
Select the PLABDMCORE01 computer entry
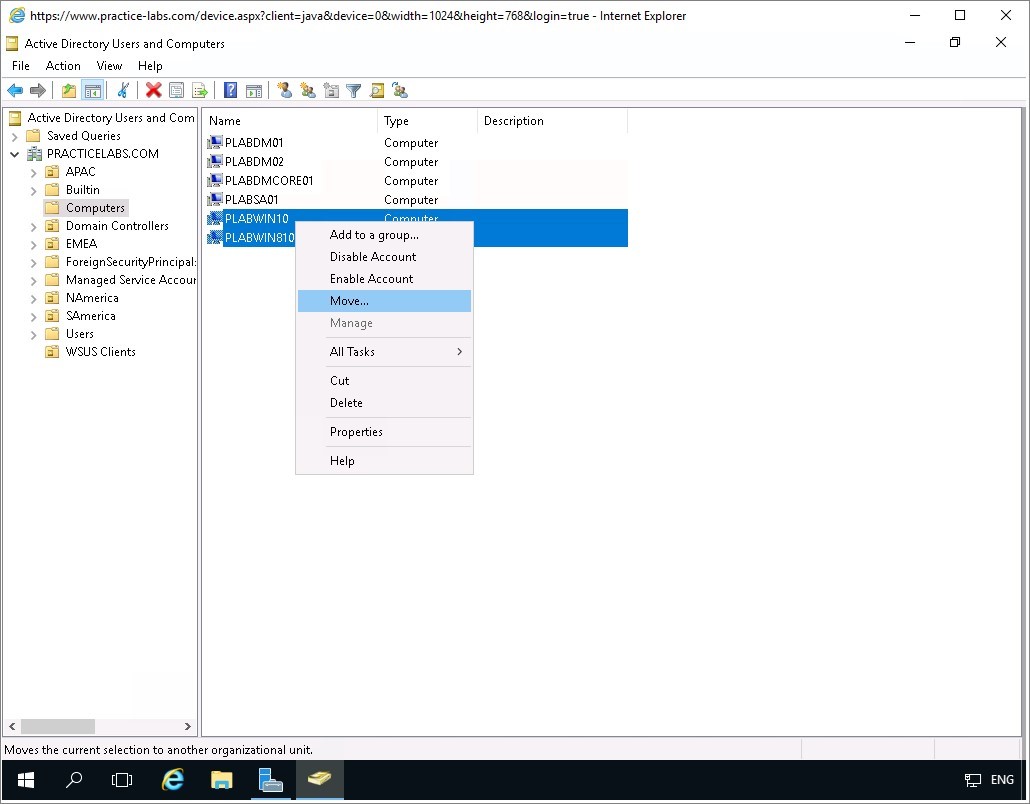pos(269,181)
